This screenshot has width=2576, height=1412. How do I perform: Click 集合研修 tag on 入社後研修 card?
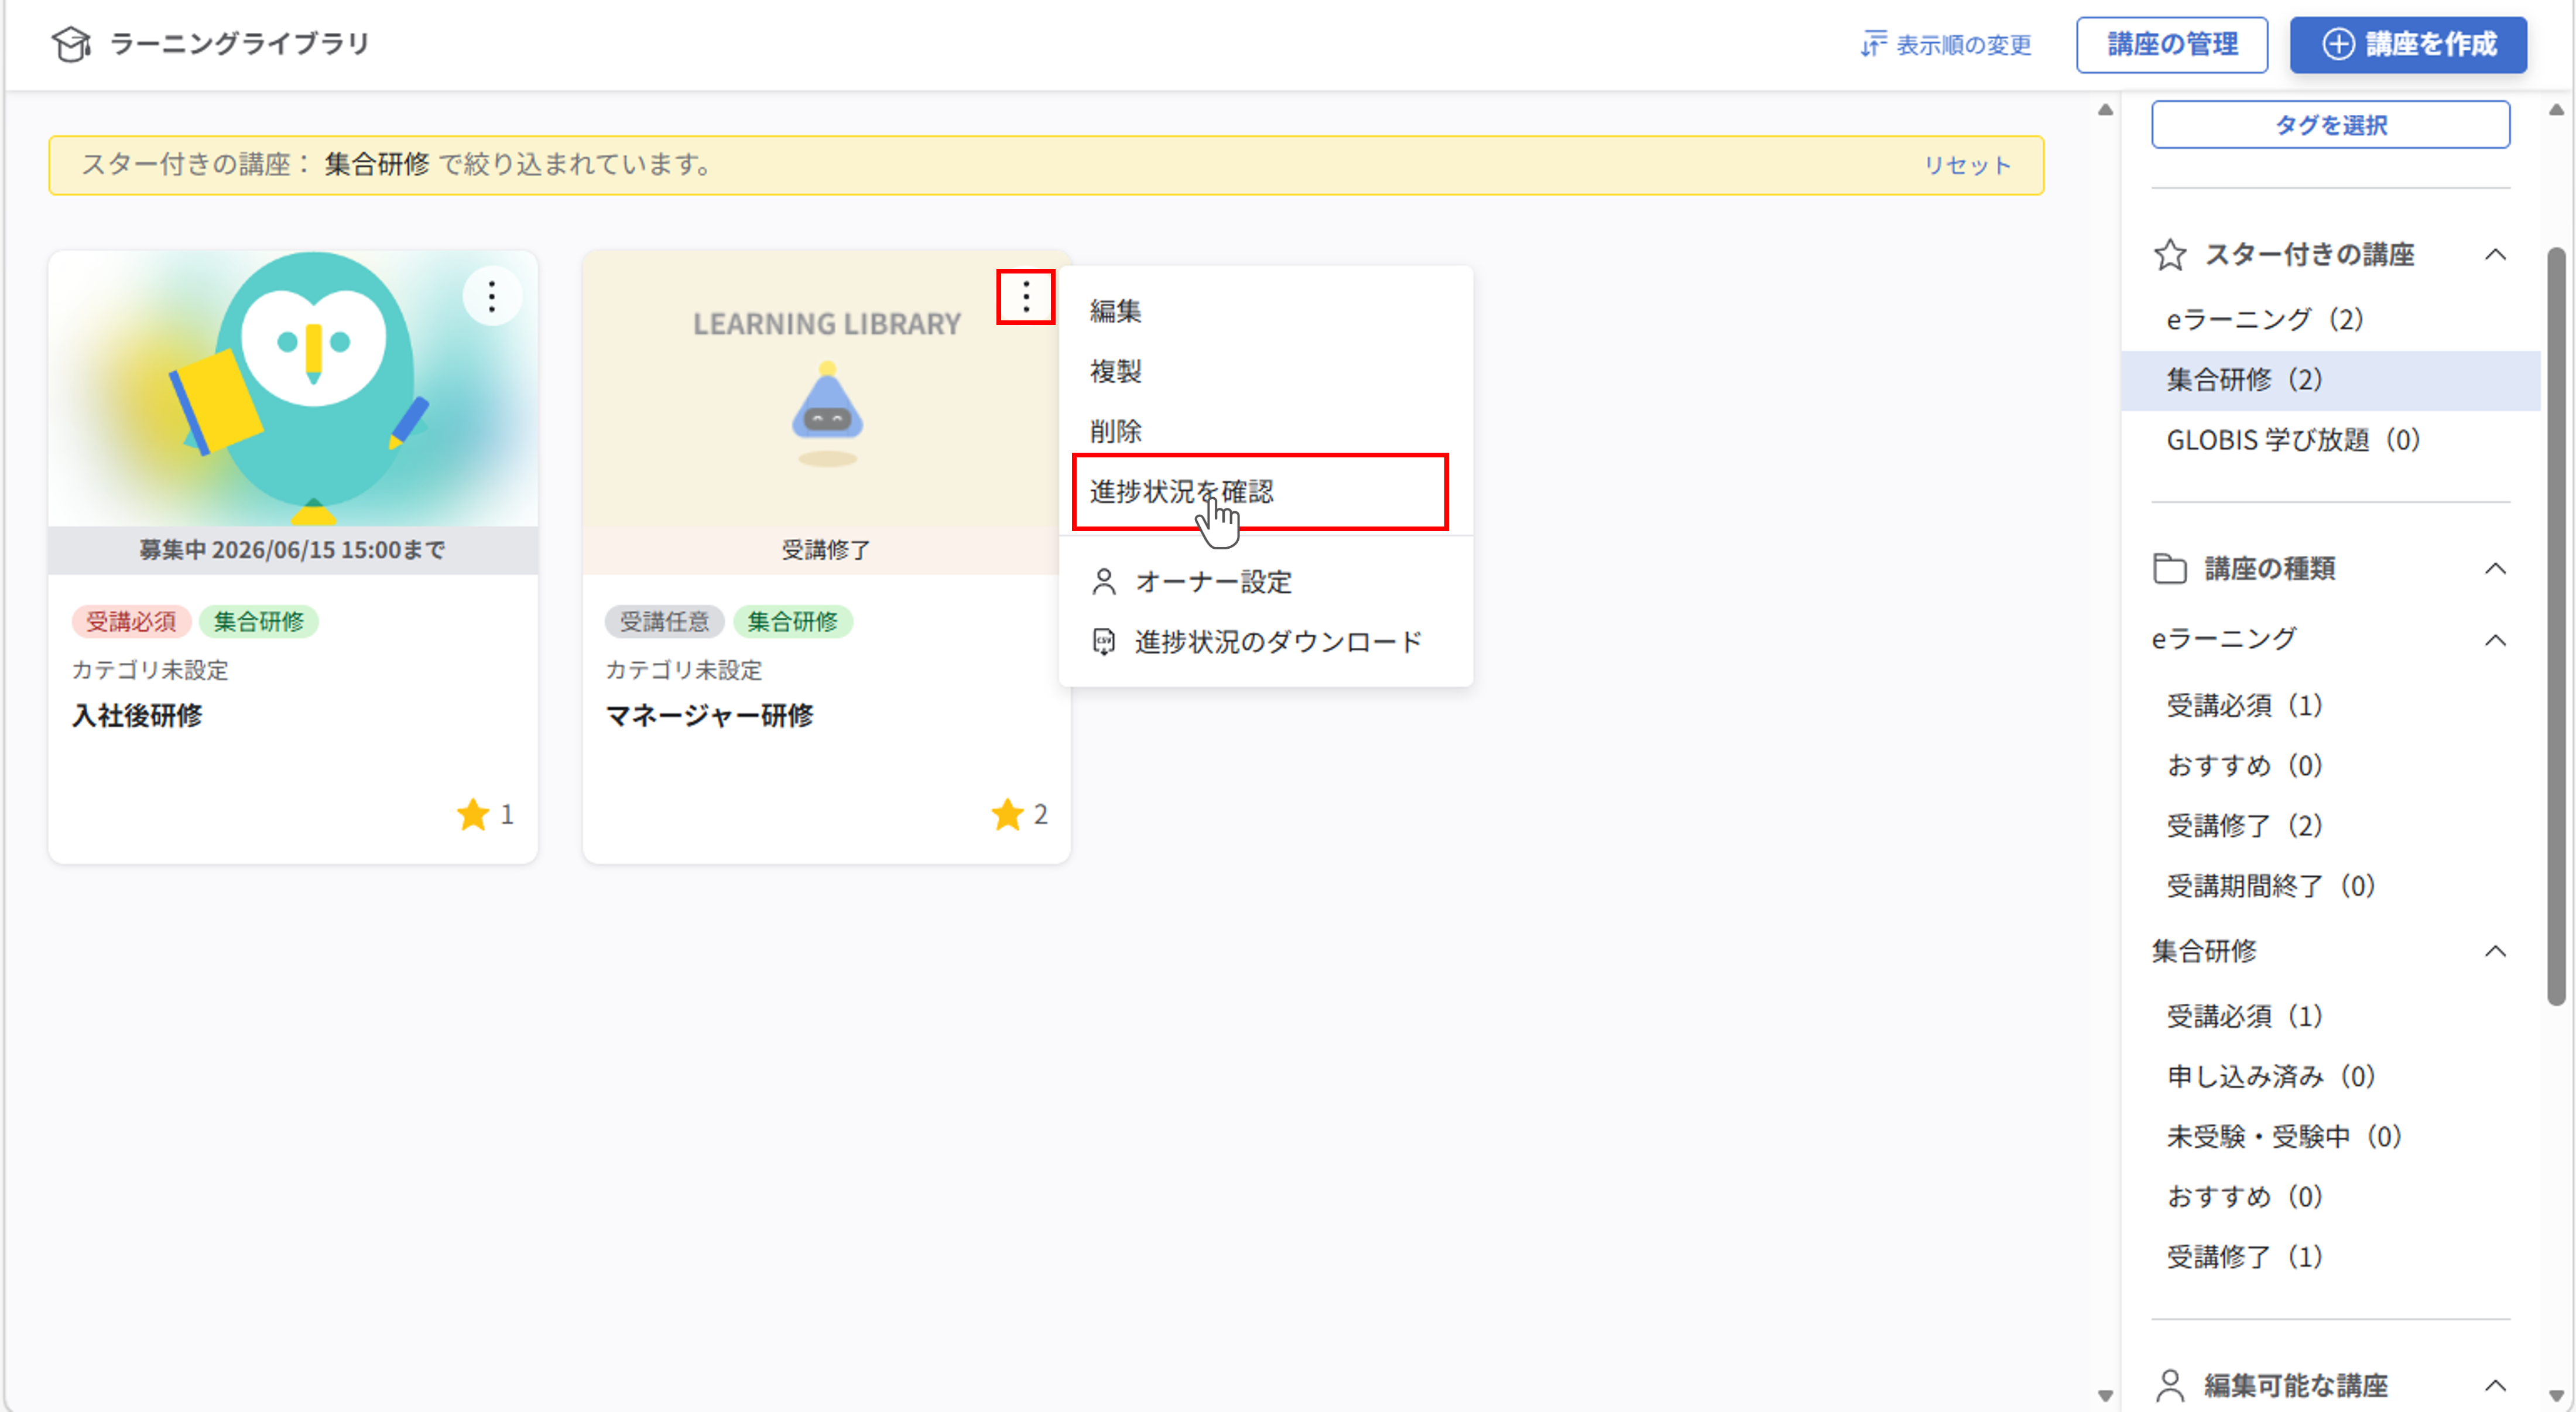coord(258,621)
